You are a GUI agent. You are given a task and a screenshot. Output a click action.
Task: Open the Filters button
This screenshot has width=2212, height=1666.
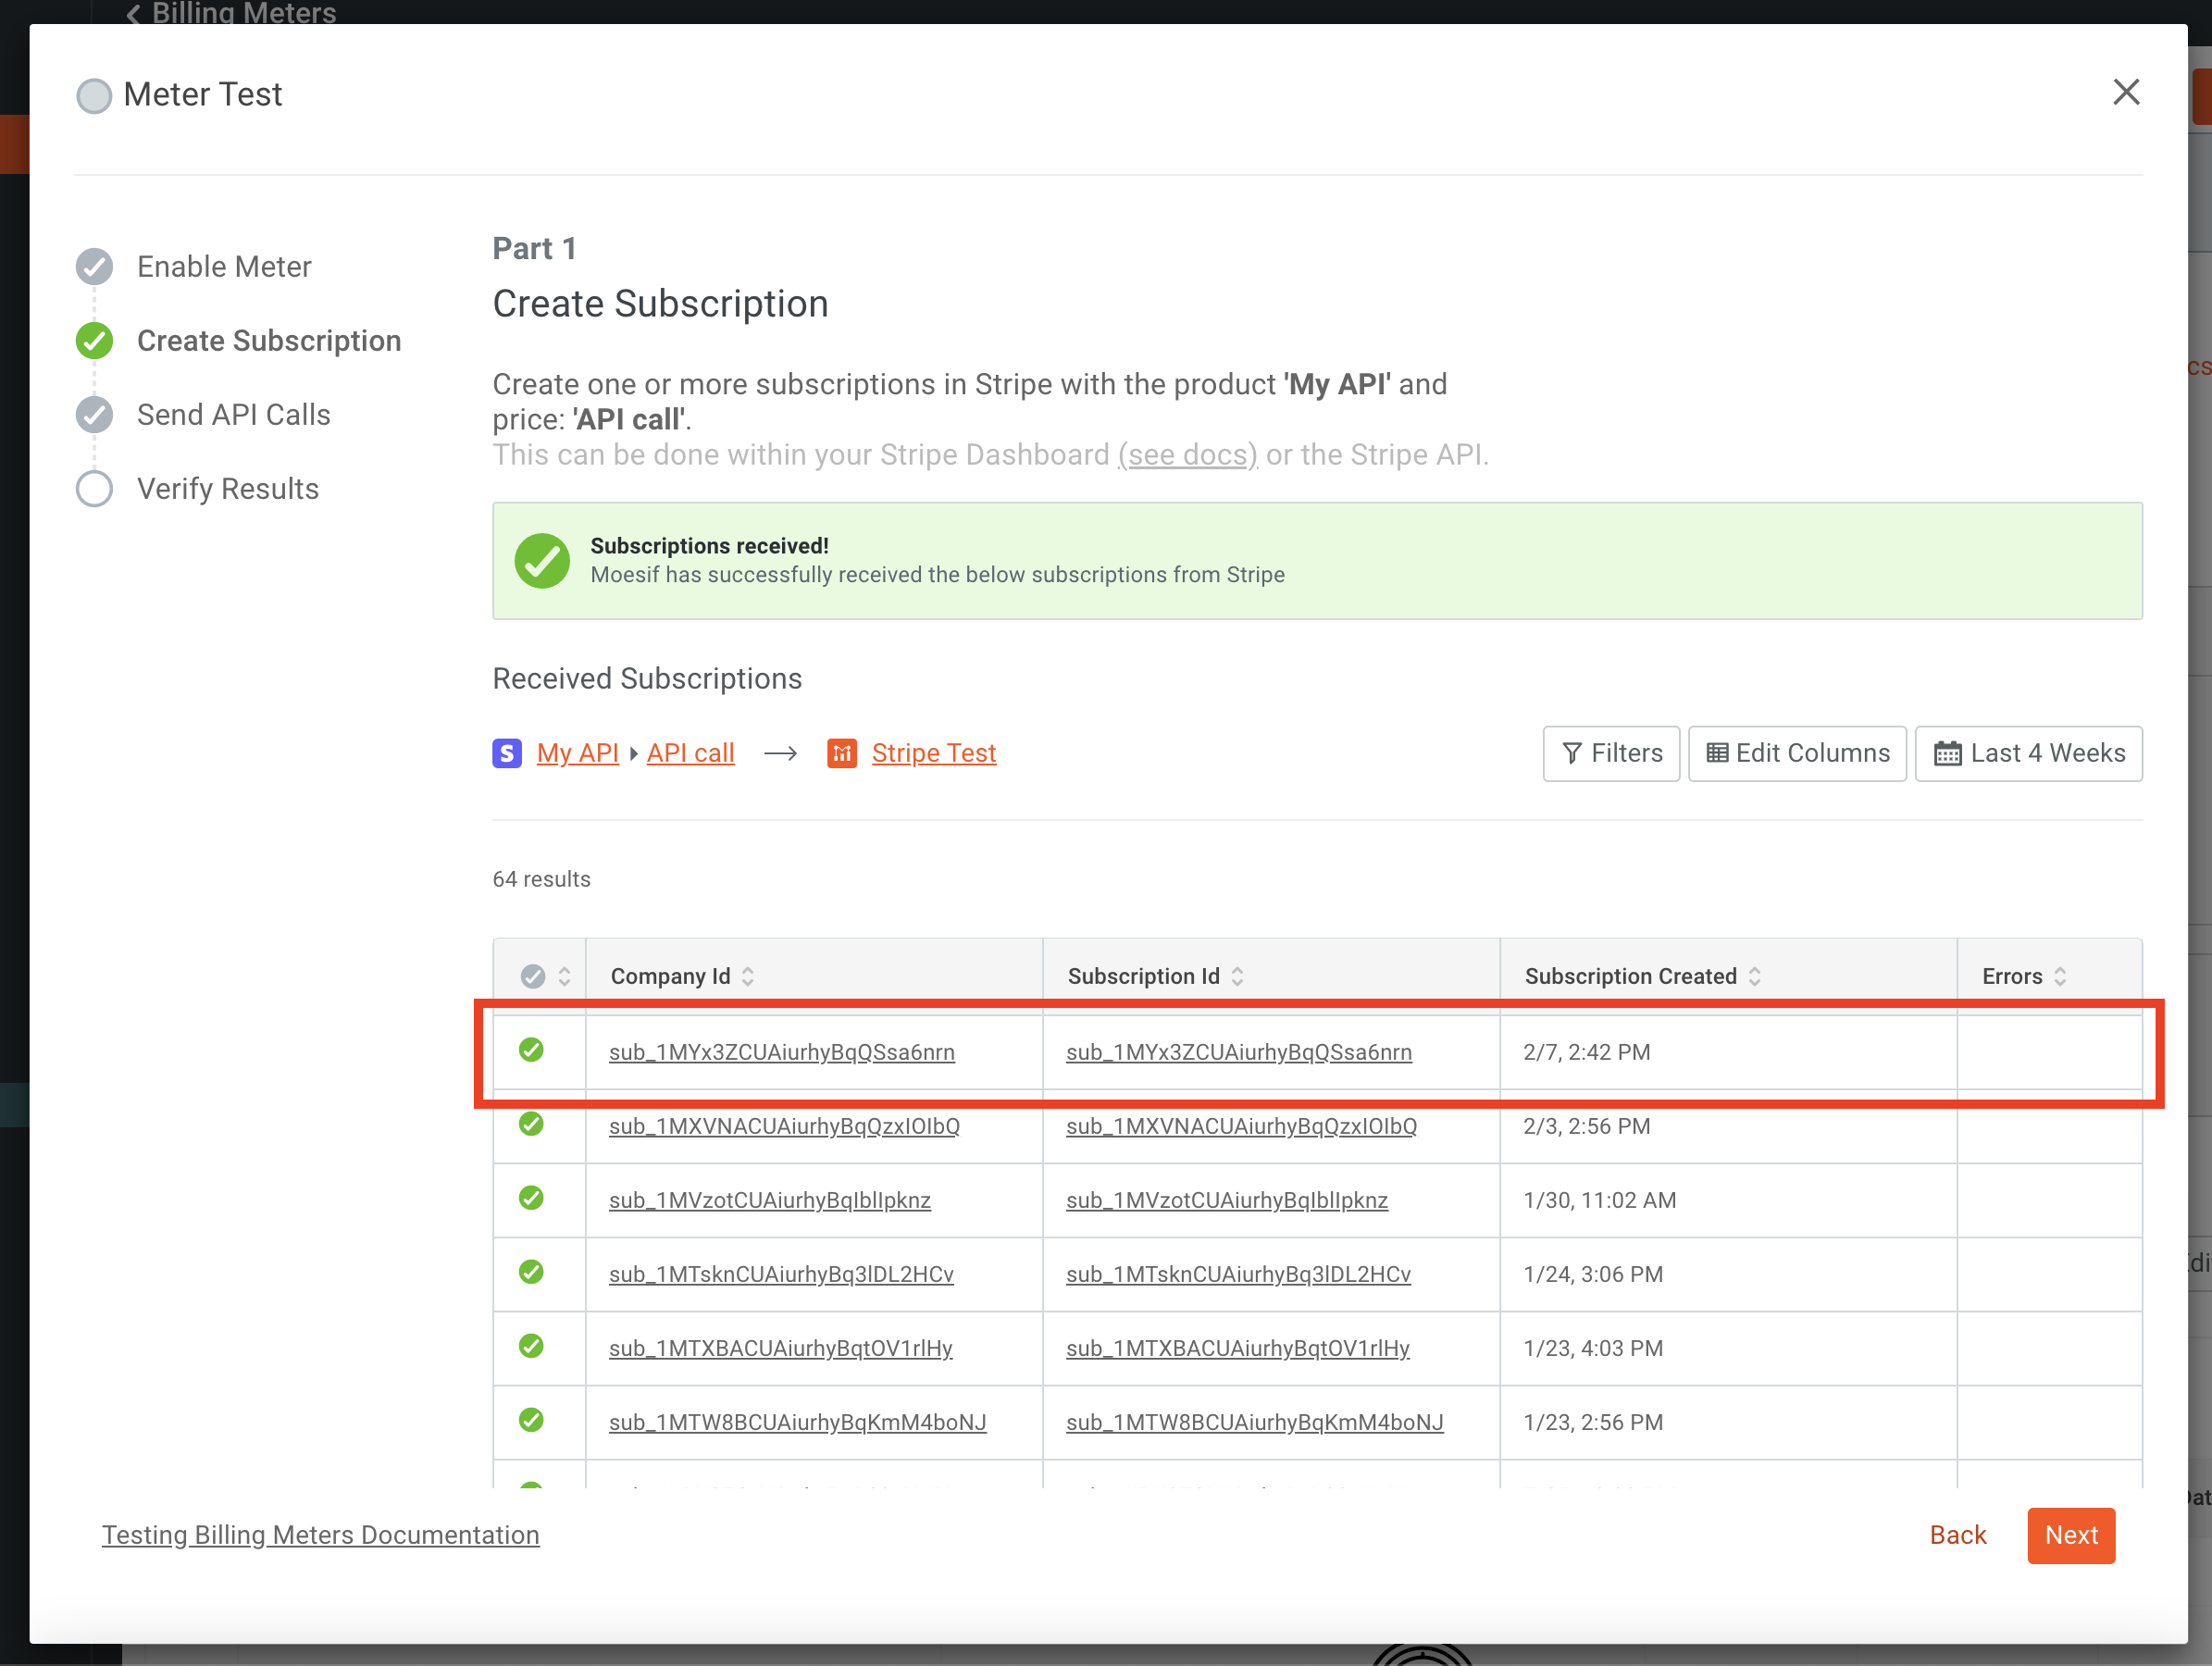click(x=1610, y=753)
